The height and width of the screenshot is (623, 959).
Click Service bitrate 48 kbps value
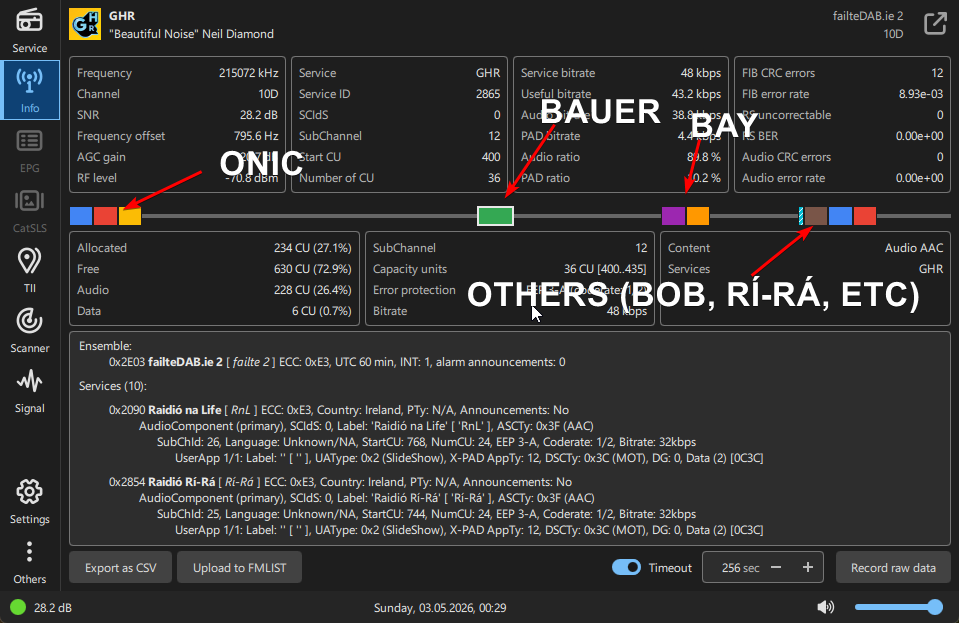click(x=701, y=73)
